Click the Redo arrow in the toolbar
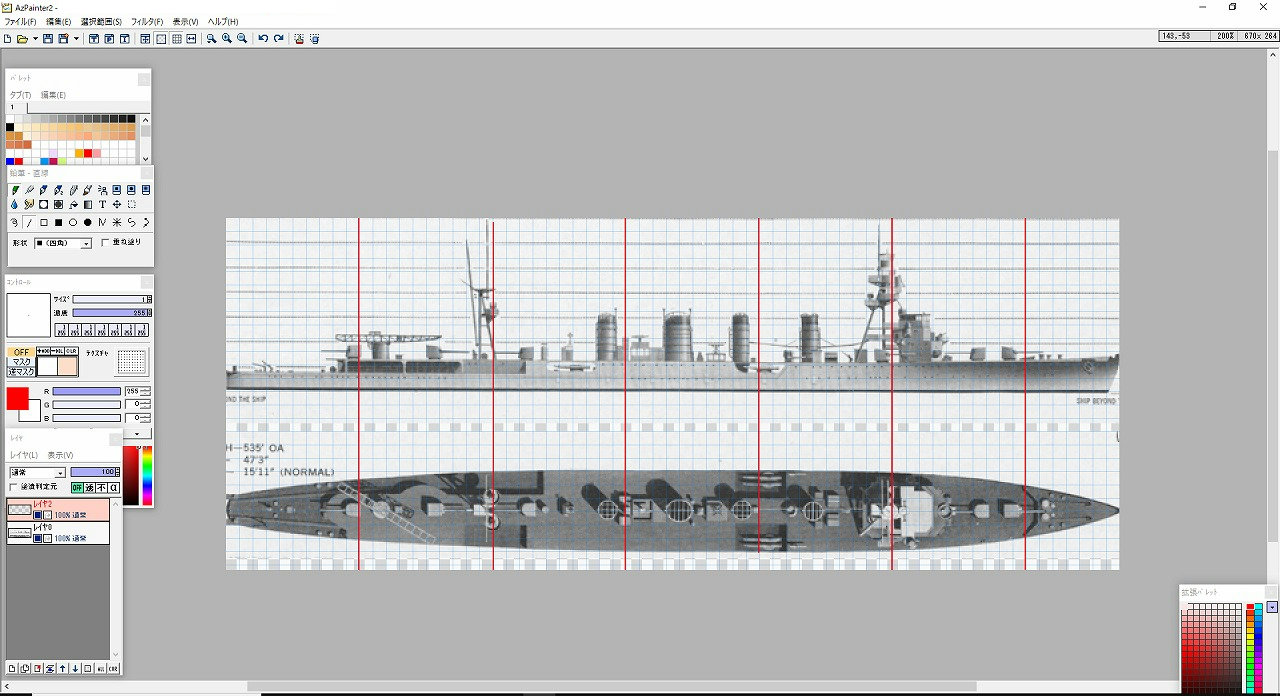 (279, 39)
